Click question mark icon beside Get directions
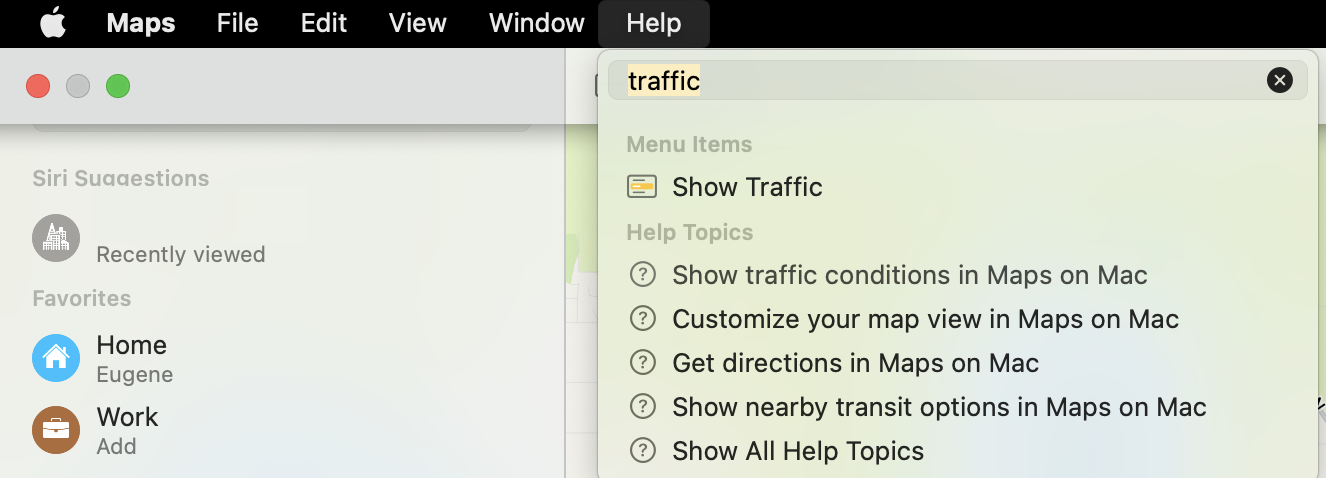The height and width of the screenshot is (478, 1326). click(x=642, y=363)
